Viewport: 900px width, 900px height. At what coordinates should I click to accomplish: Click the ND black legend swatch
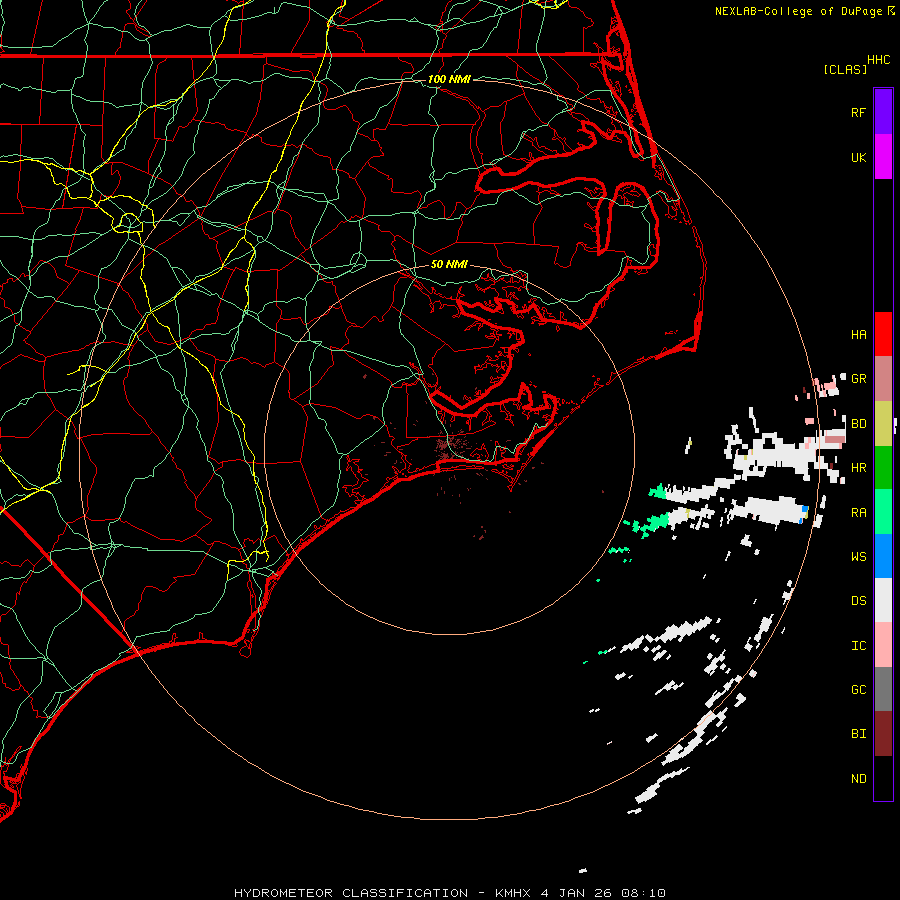pos(883,778)
